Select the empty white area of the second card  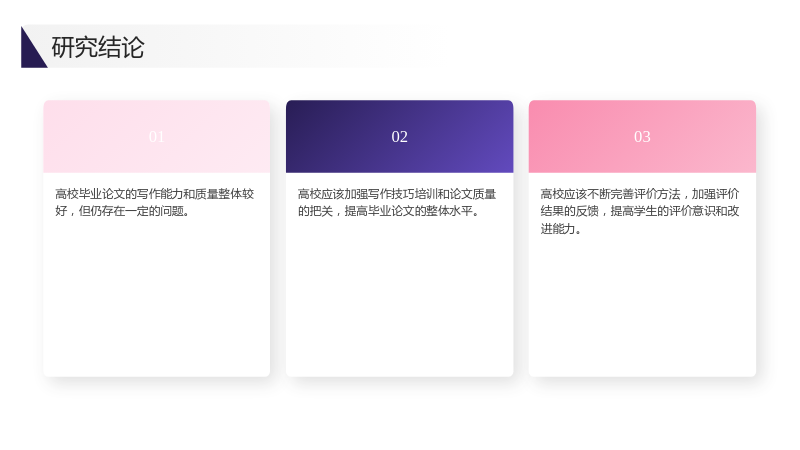pyautogui.click(x=399, y=301)
